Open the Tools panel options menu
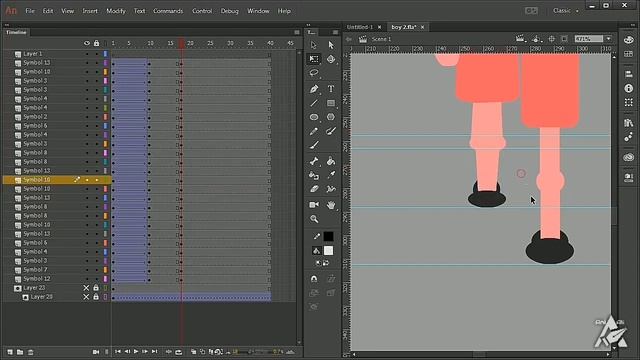The image size is (640, 360). pyautogui.click(x=335, y=32)
